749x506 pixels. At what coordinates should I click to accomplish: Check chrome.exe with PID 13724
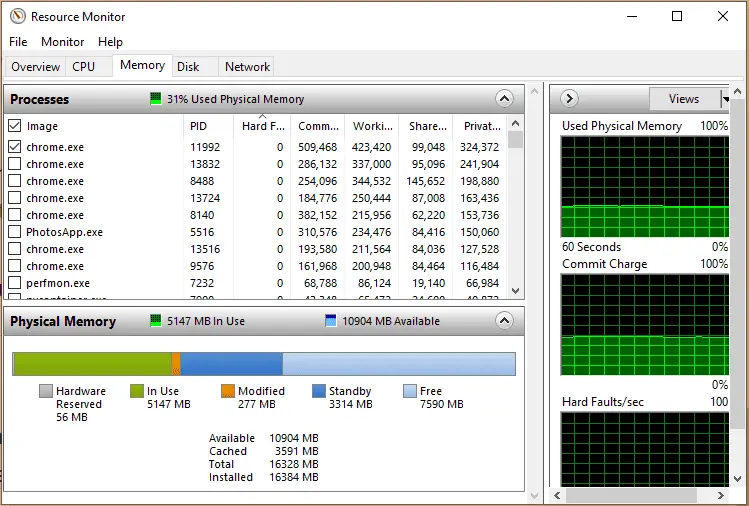pos(15,198)
